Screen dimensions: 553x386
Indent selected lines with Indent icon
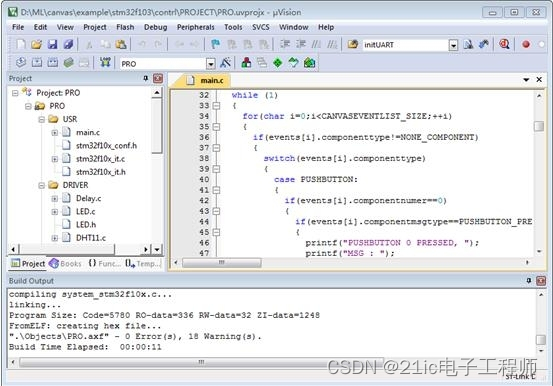tap(285, 44)
